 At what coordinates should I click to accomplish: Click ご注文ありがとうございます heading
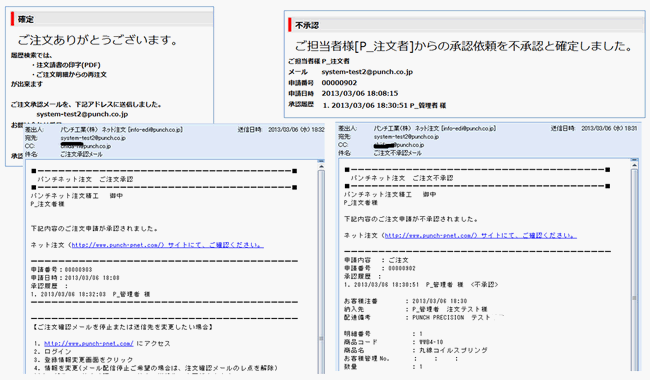98,40
